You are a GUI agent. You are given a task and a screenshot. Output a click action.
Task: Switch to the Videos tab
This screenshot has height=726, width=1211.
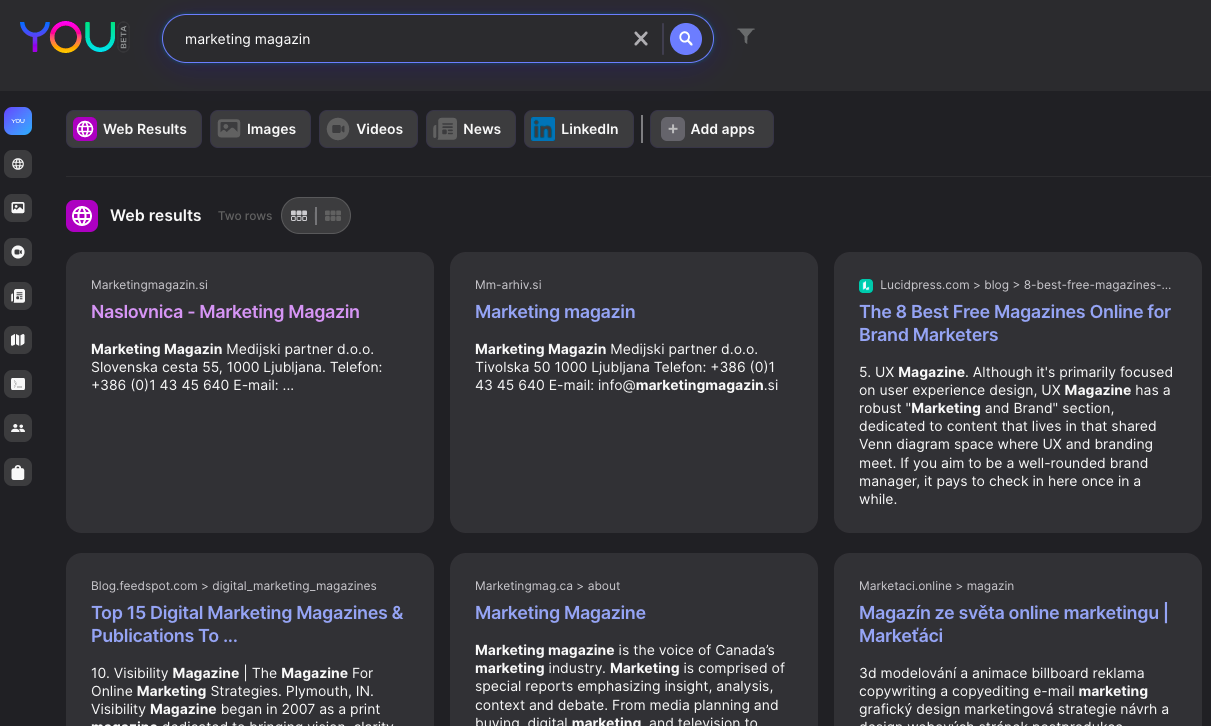point(368,129)
